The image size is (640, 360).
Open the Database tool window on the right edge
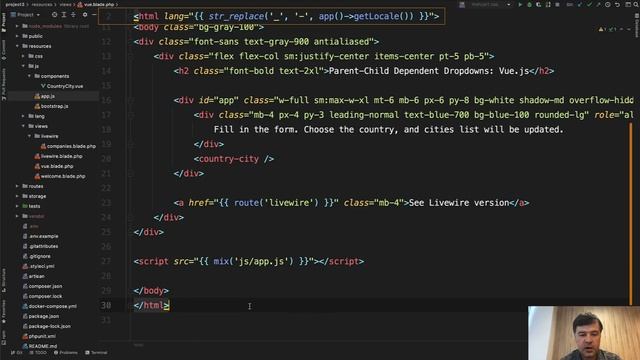coord(637,24)
